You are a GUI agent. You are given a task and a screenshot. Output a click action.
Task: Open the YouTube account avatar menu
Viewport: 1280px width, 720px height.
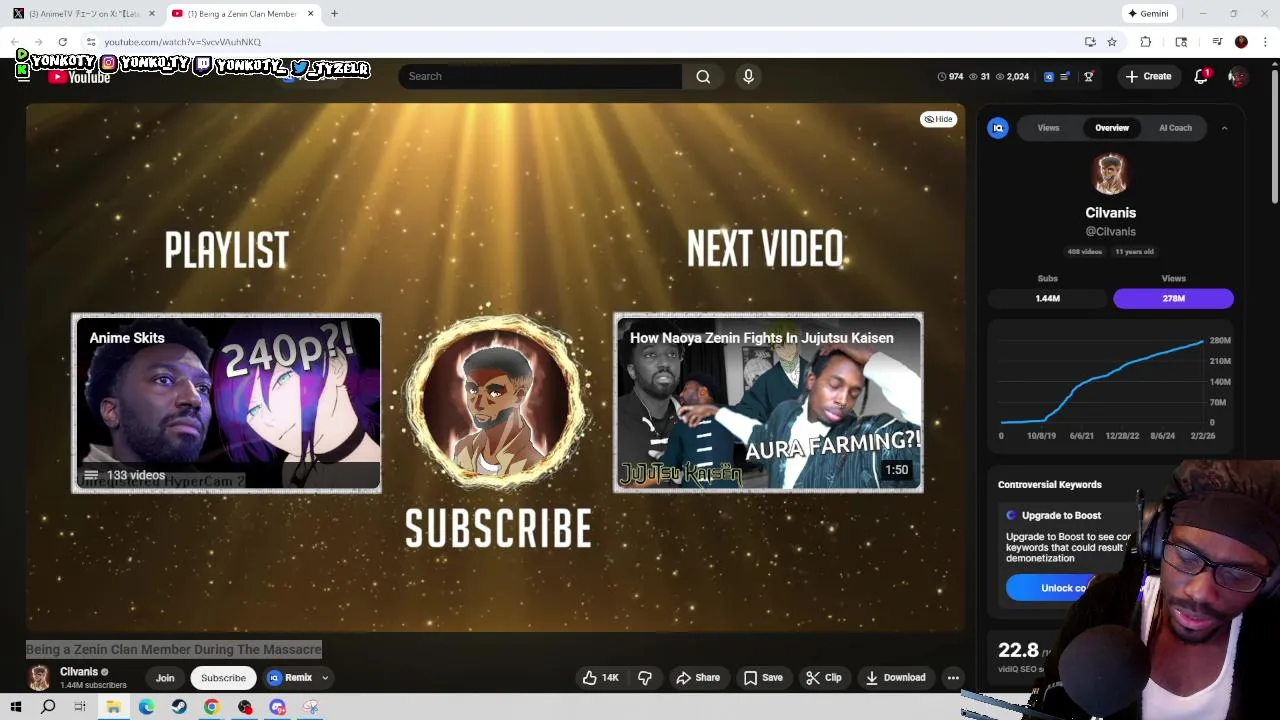pos(1237,76)
